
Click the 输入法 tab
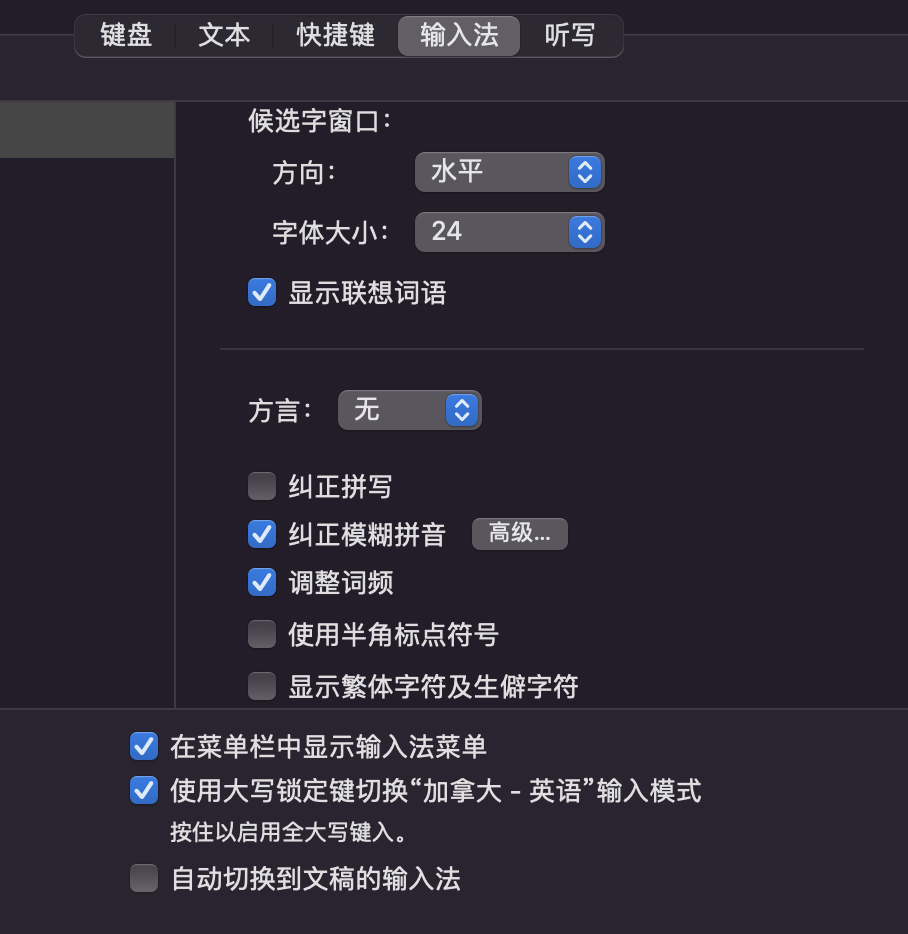point(459,36)
